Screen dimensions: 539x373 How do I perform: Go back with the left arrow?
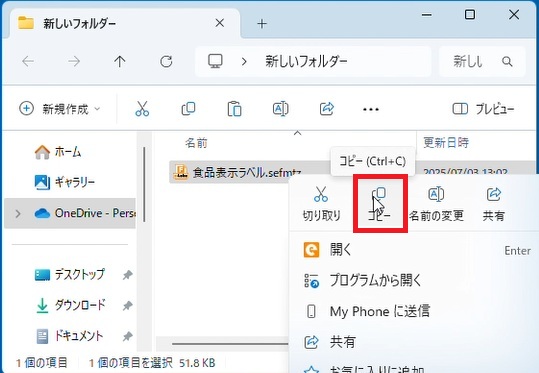[28, 62]
